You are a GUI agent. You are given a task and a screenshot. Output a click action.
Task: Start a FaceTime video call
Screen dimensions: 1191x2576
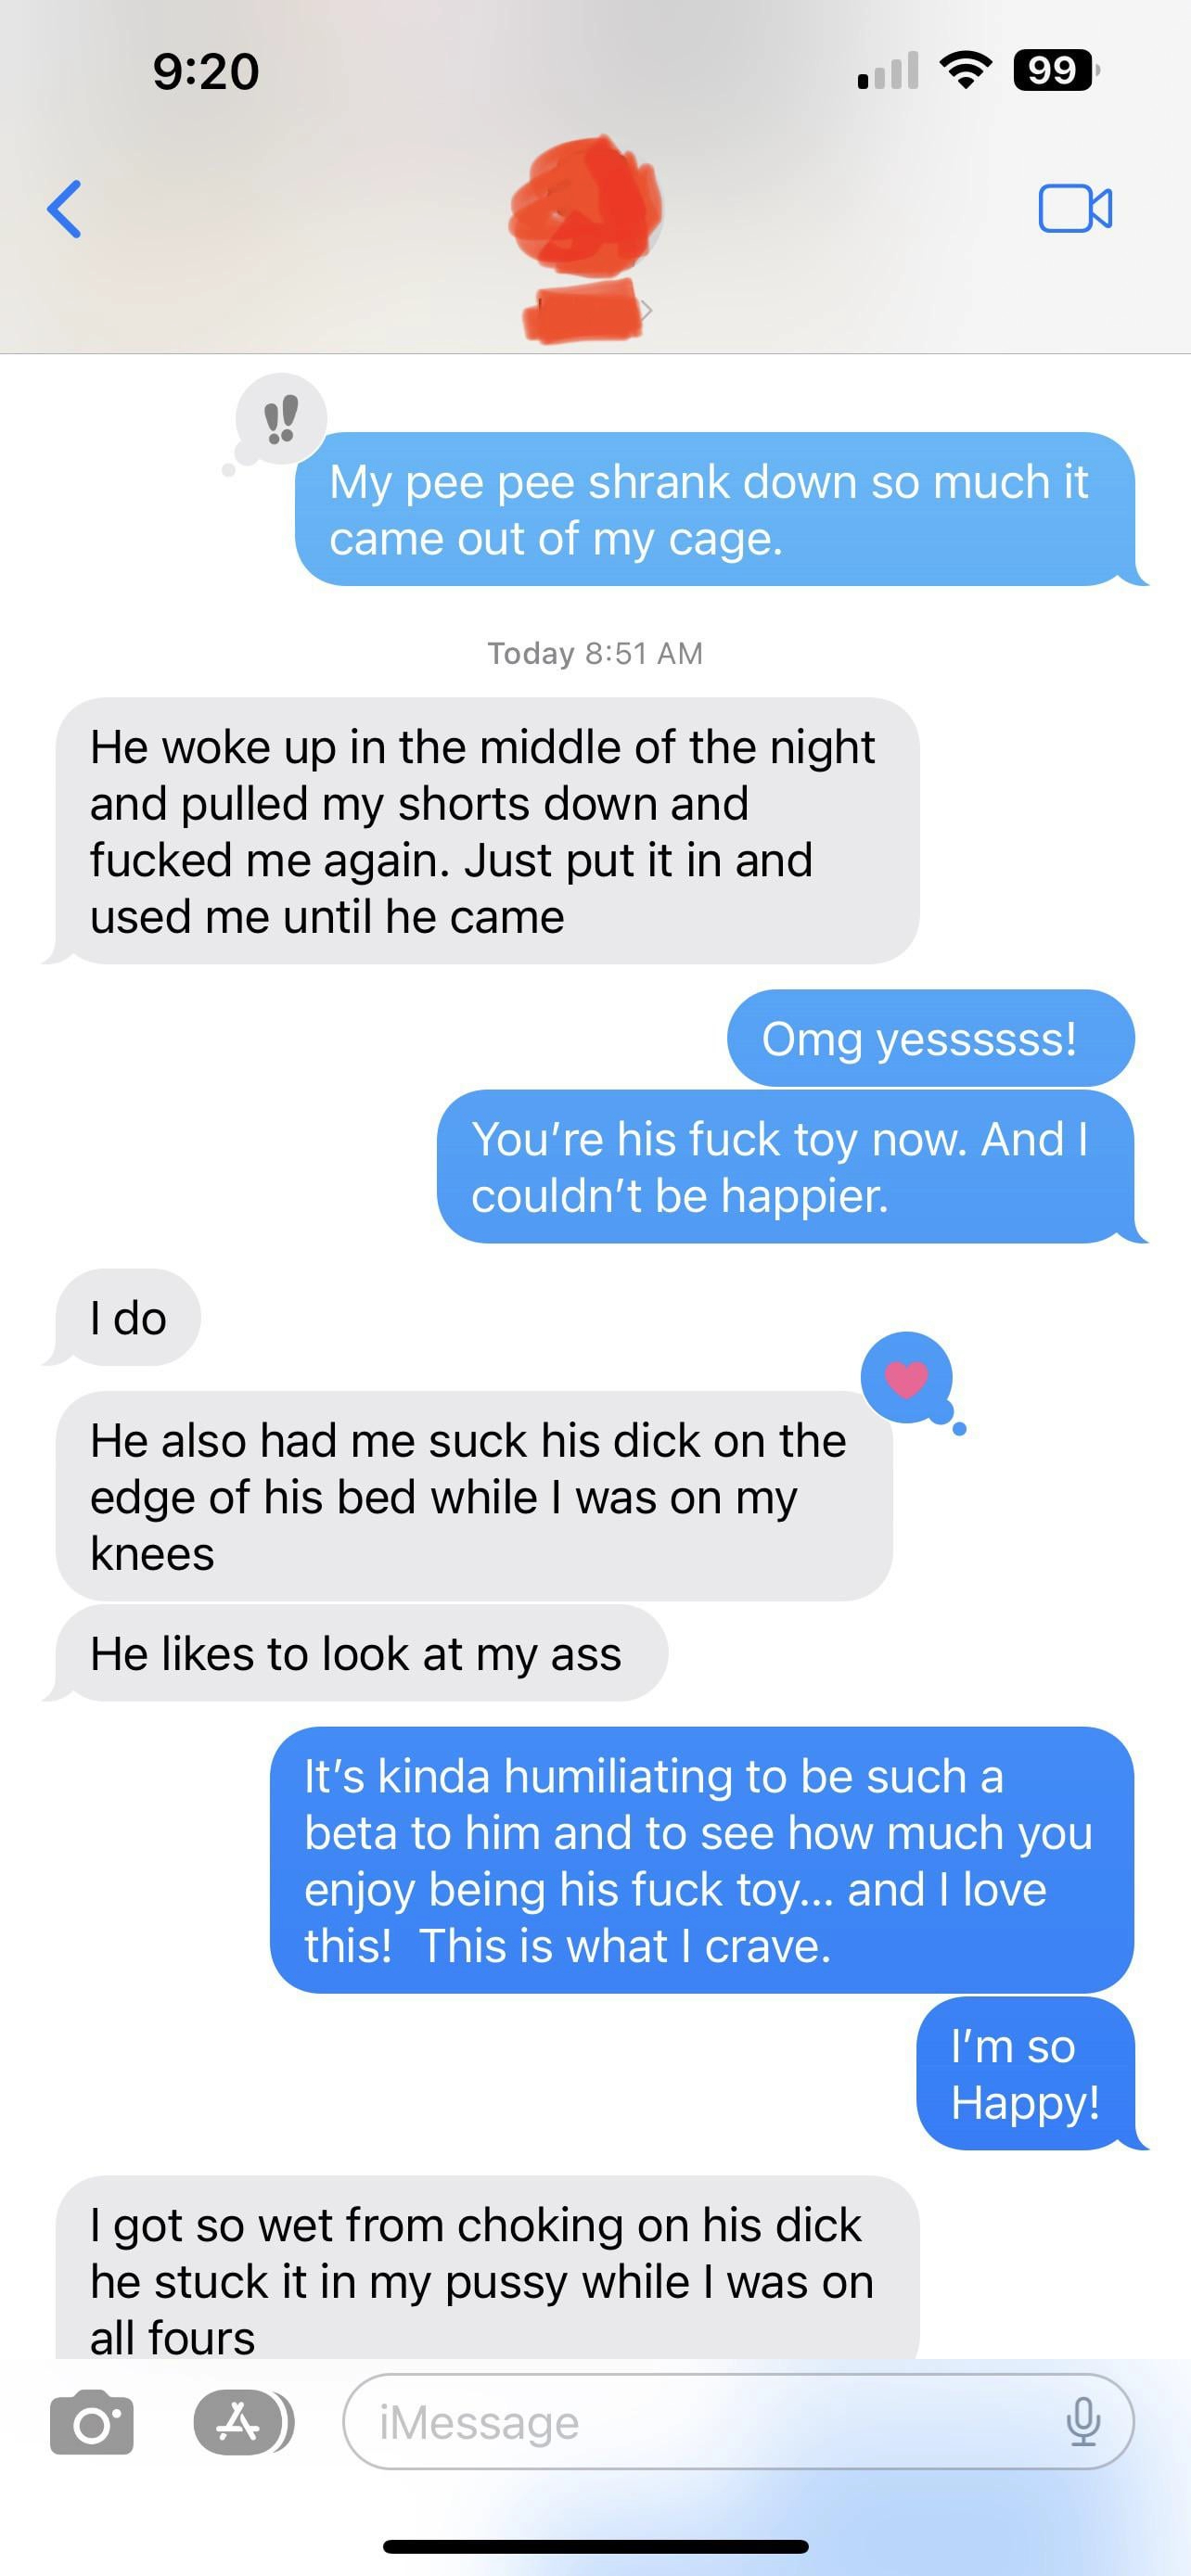(x=1075, y=208)
